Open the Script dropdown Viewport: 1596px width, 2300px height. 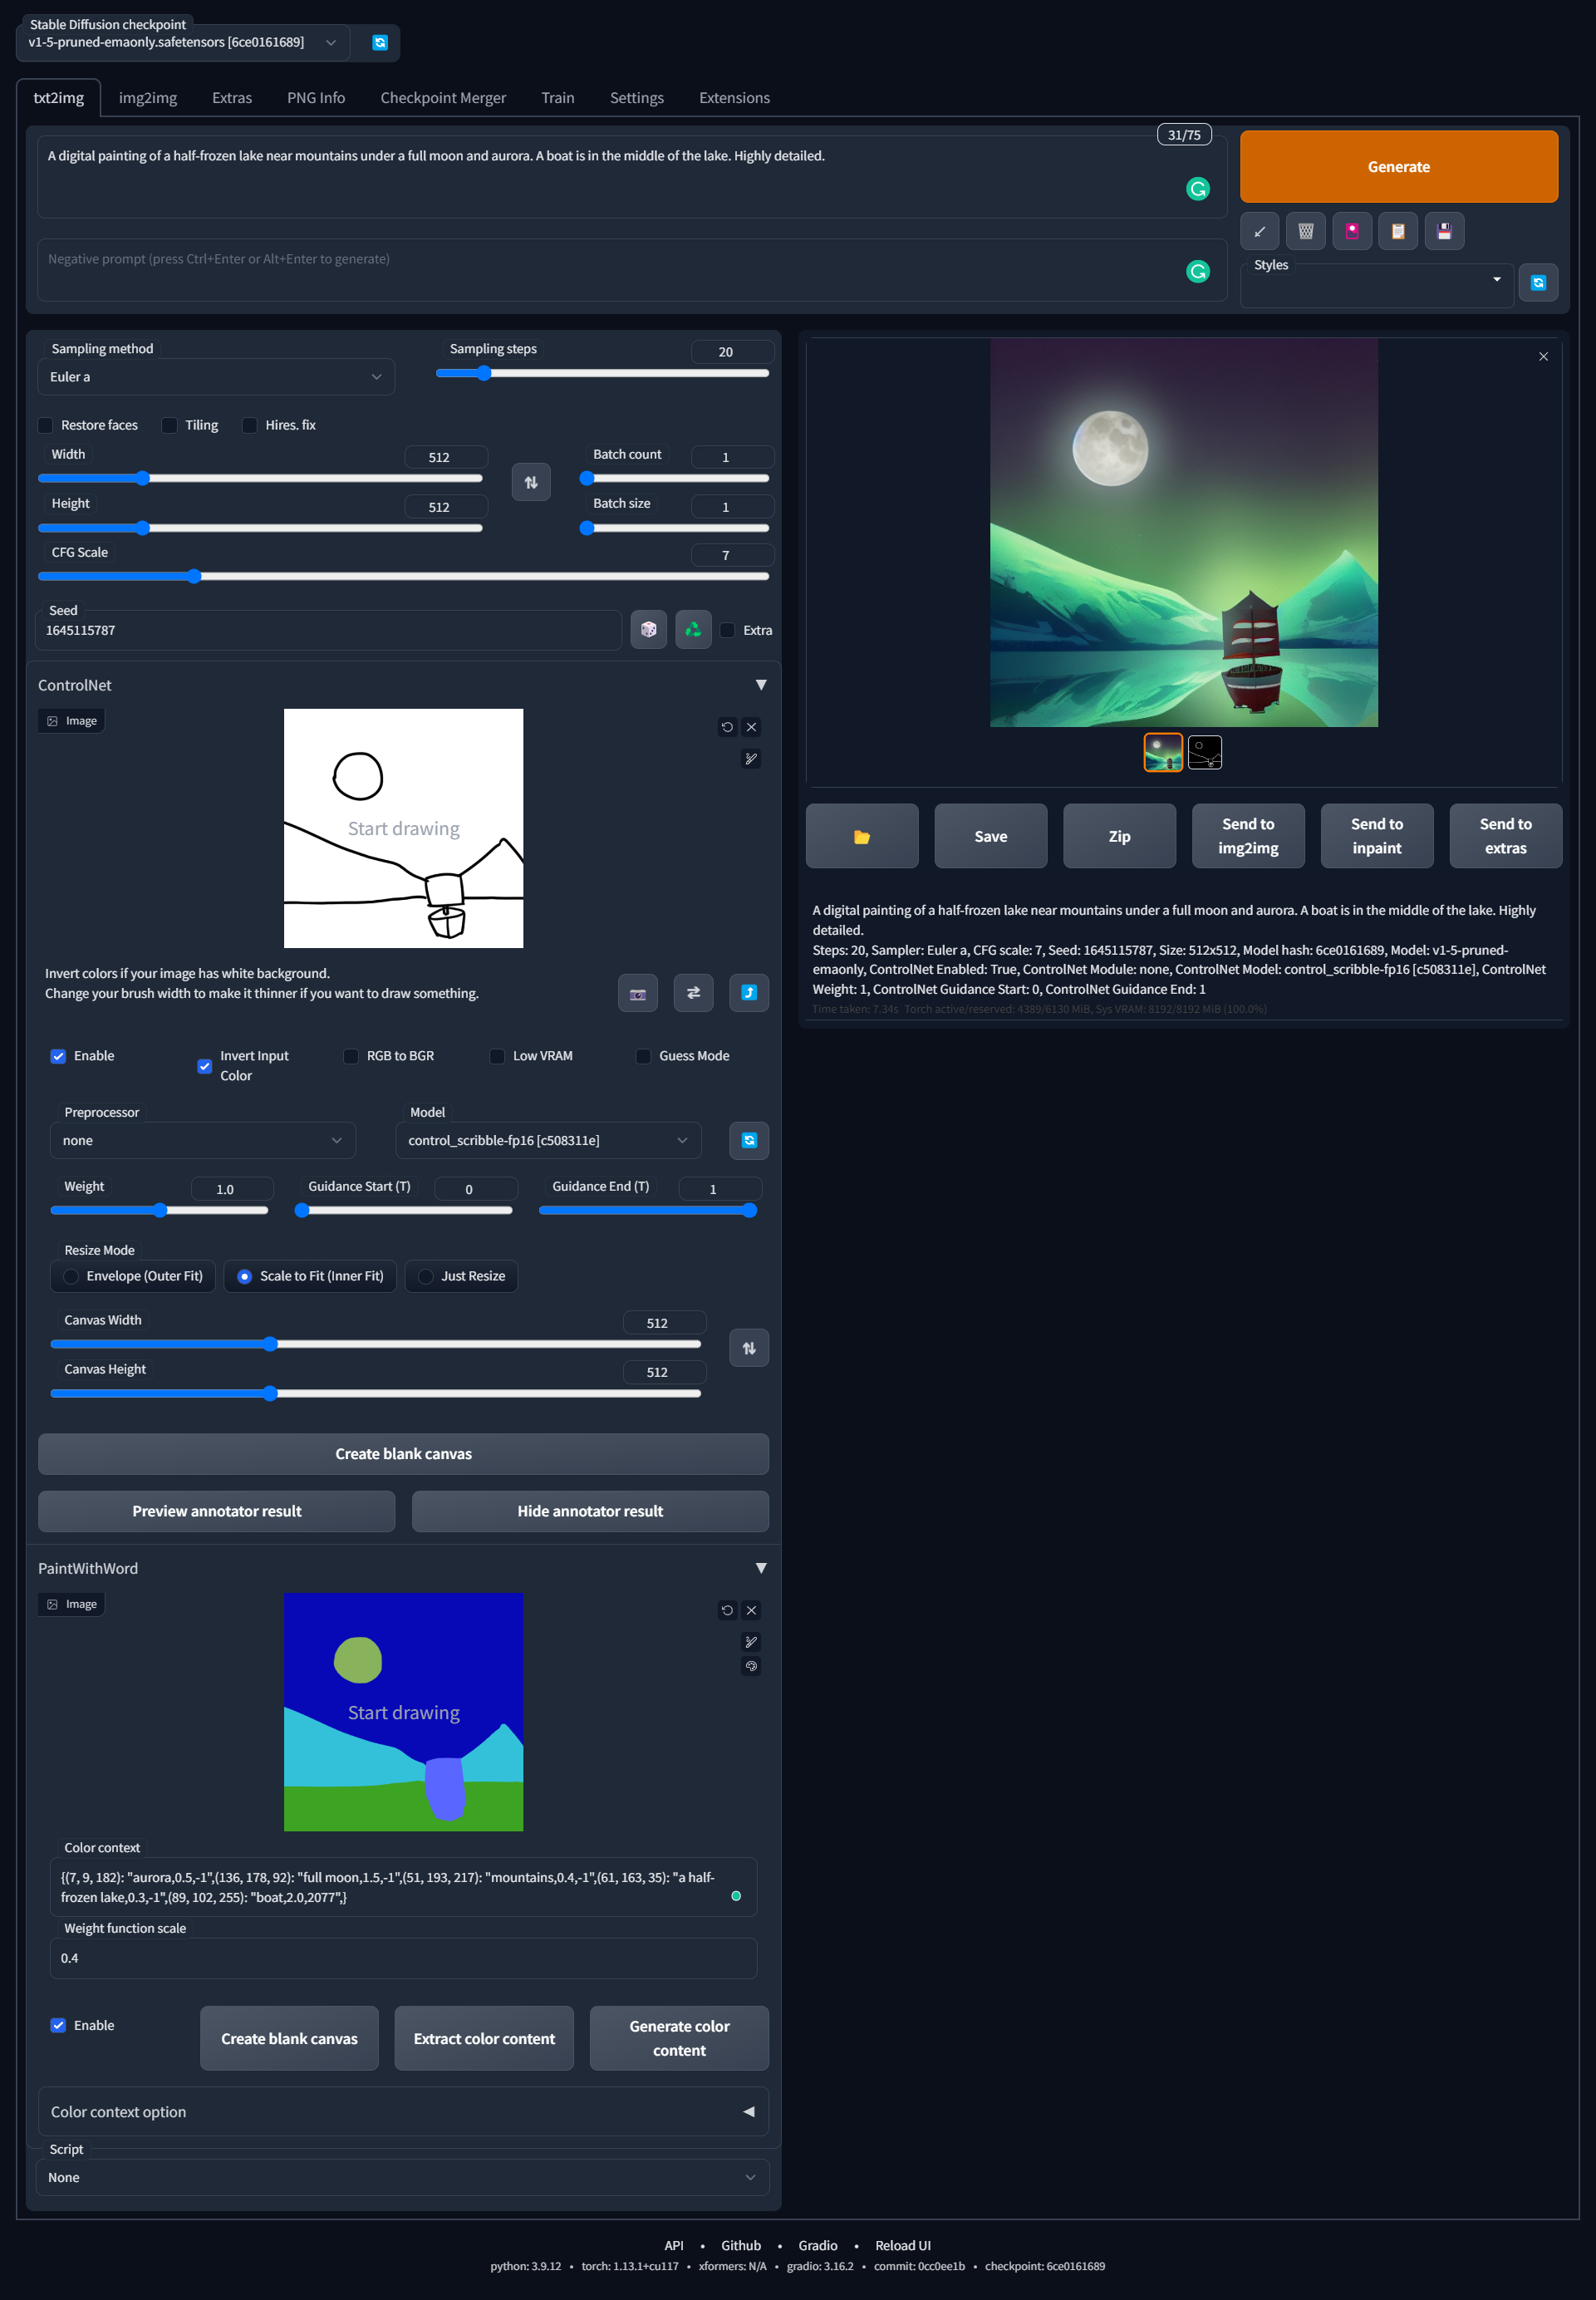(403, 2177)
